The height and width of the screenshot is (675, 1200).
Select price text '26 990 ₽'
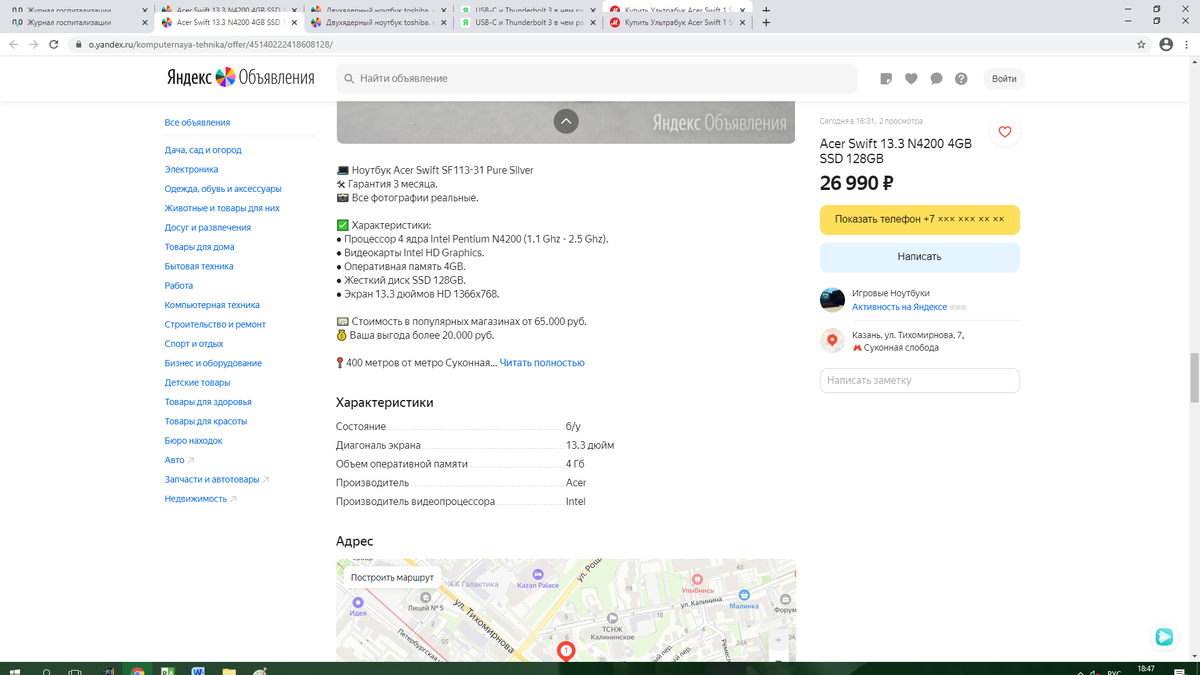click(x=857, y=183)
